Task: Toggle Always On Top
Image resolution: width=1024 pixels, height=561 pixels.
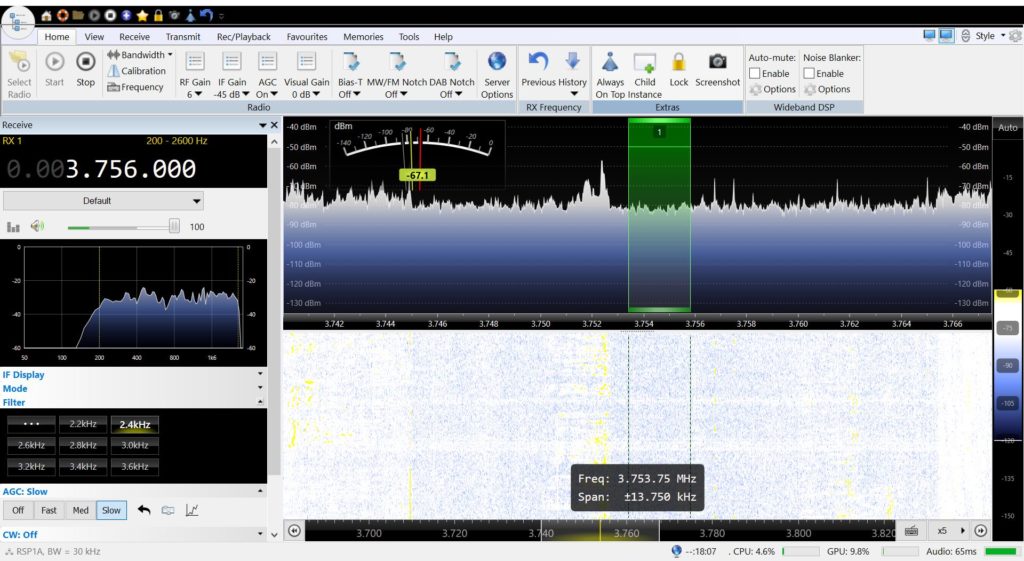Action: [610, 74]
